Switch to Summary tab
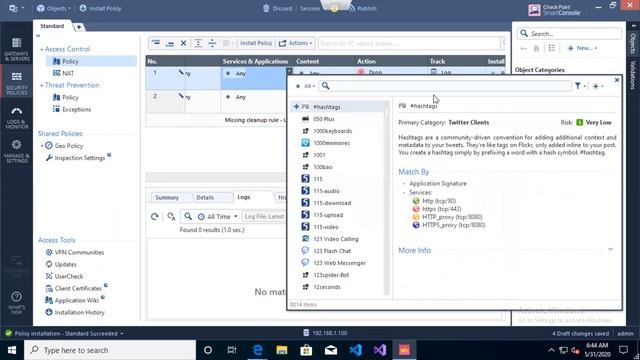Viewport: 640px width, 360px height. tap(167, 198)
